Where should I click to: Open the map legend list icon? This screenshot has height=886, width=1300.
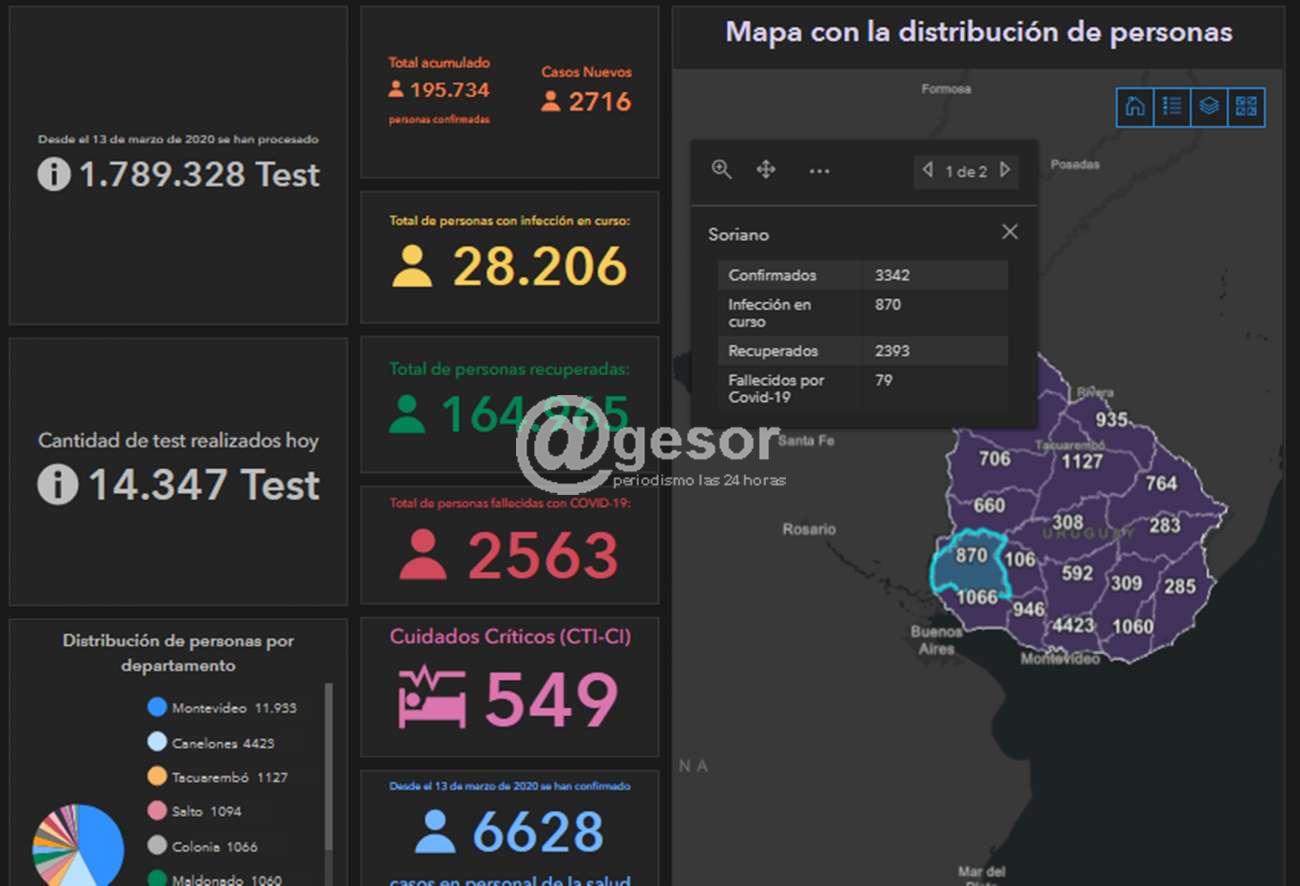pyautogui.click(x=1172, y=107)
